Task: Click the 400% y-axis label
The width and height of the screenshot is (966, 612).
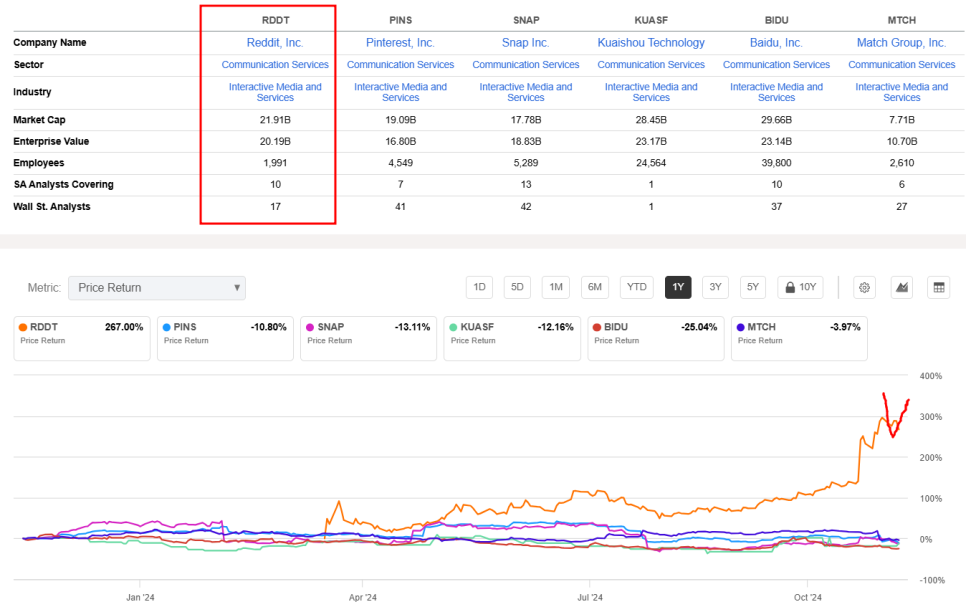Action: click(931, 376)
